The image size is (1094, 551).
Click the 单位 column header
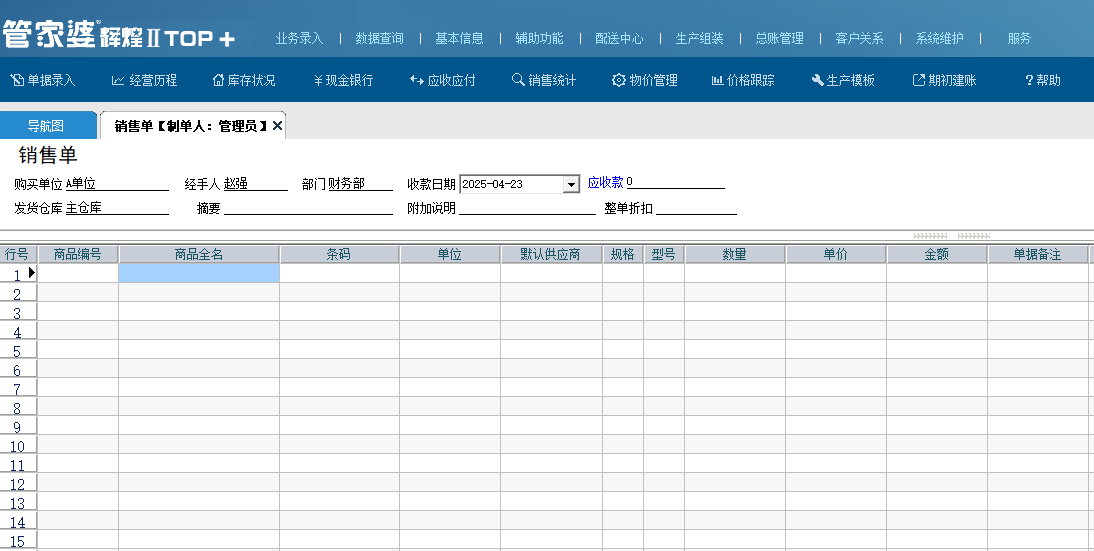450,255
